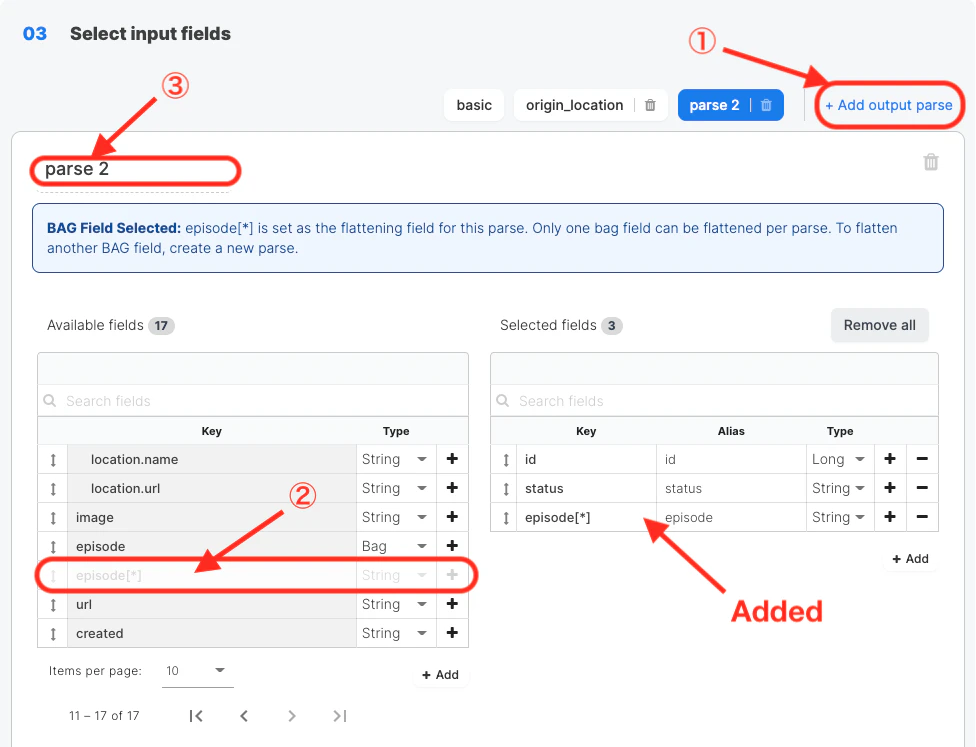This screenshot has width=976, height=747.
Task: Go to first page of available fields
Action: coord(196,716)
